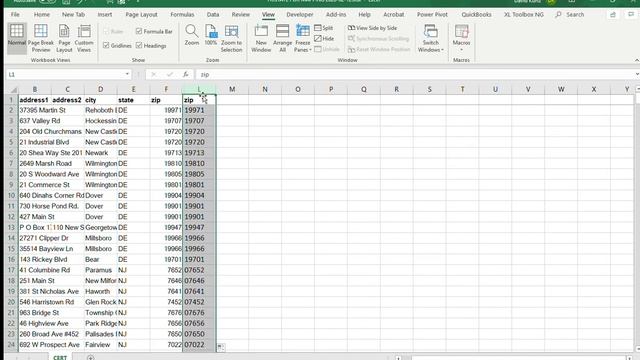The height and width of the screenshot is (360, 640).
Task: Click the Search magnifier icon
Action: (x=558, y=14)
